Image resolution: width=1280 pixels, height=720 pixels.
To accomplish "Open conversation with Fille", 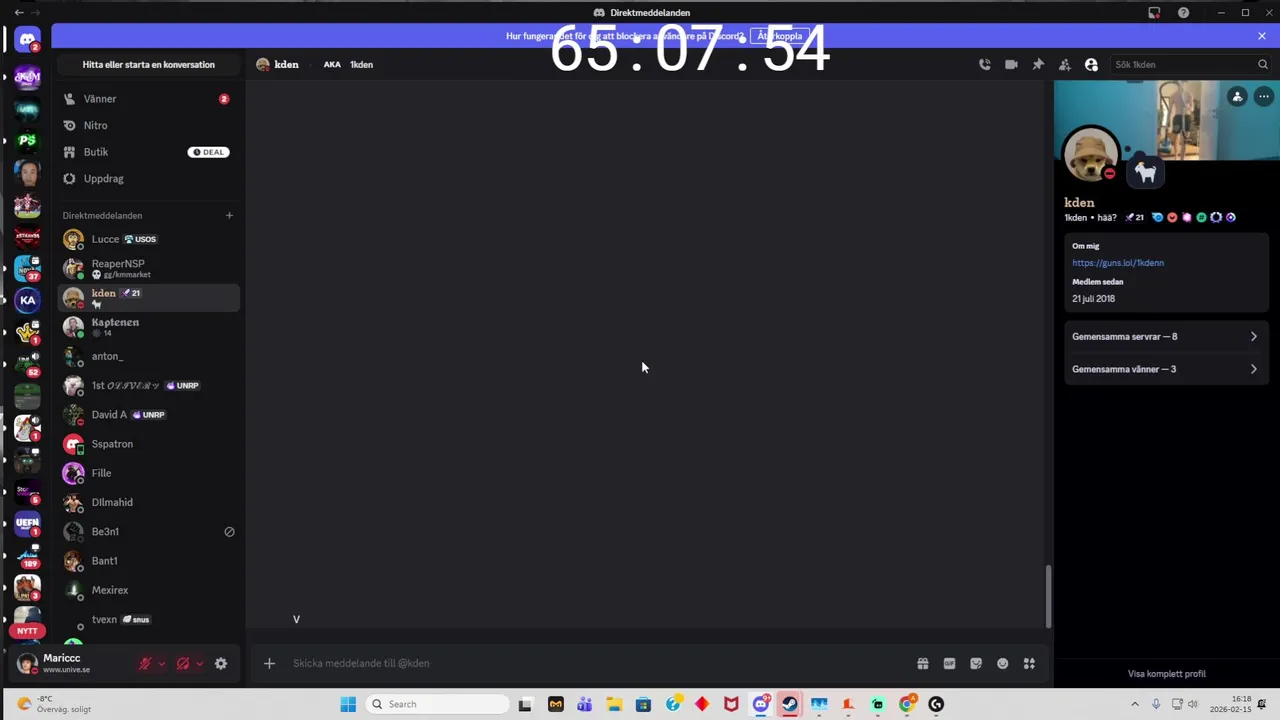I will 148,473.
